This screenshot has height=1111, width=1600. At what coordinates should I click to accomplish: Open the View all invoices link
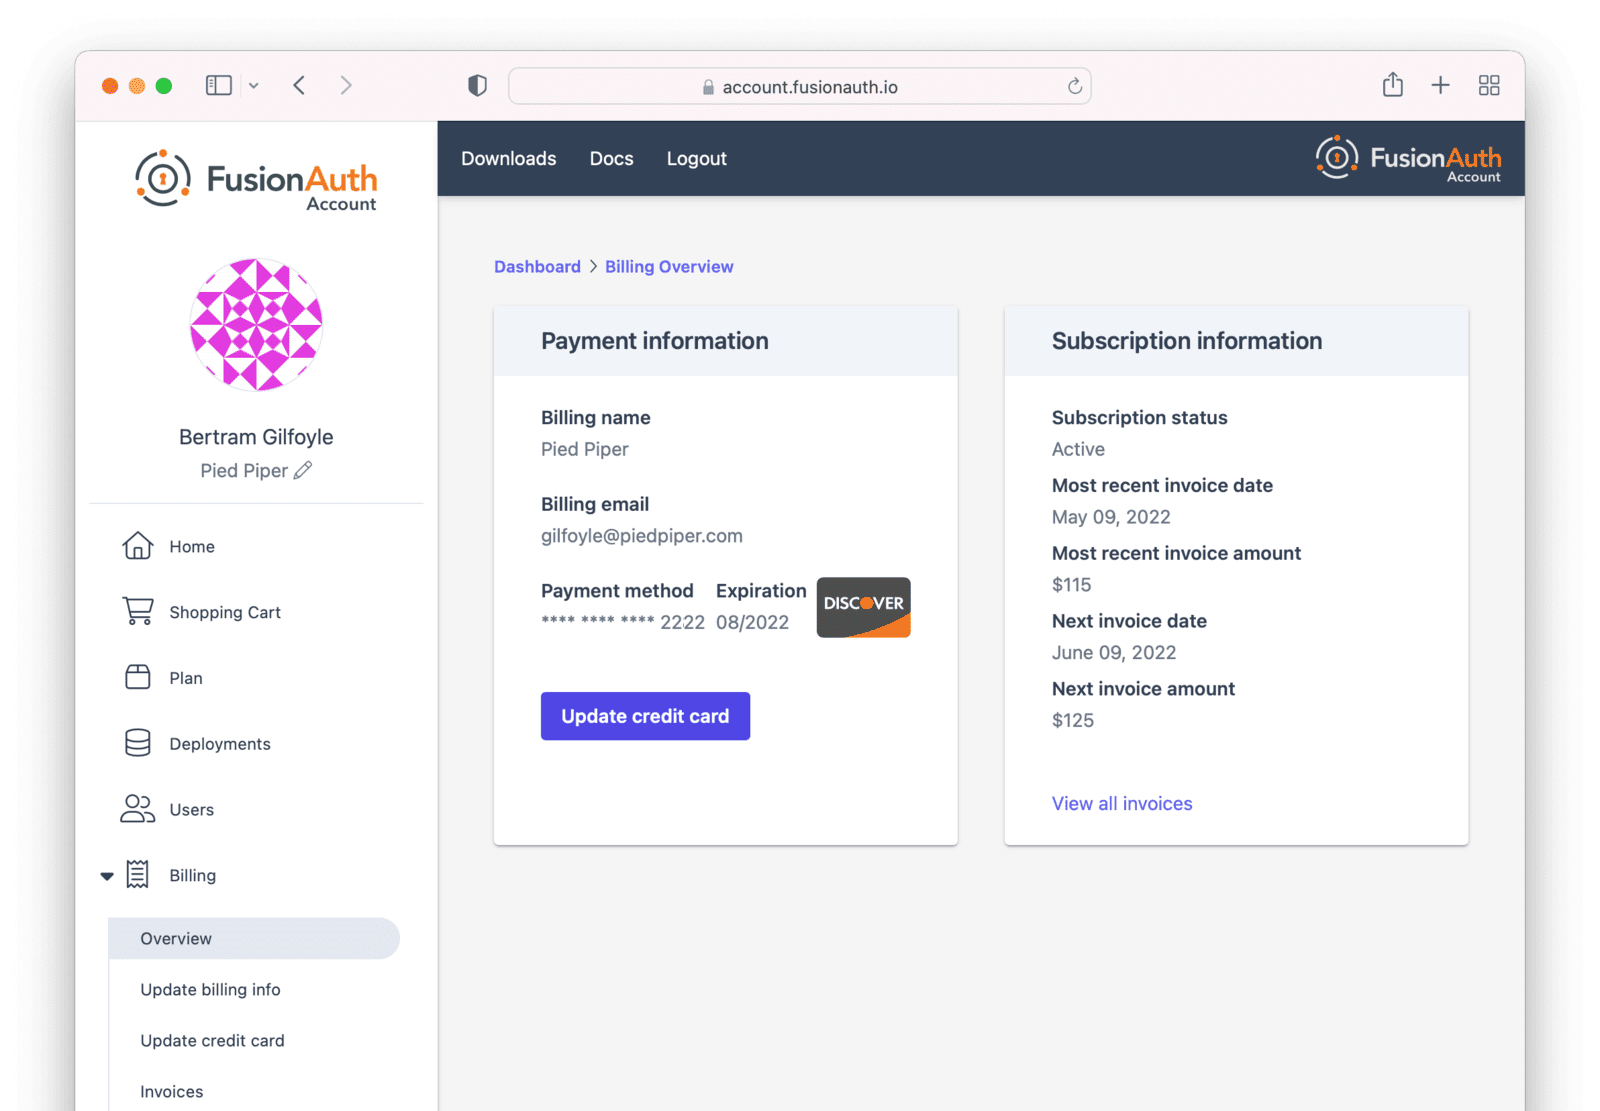pos(1122,804)
